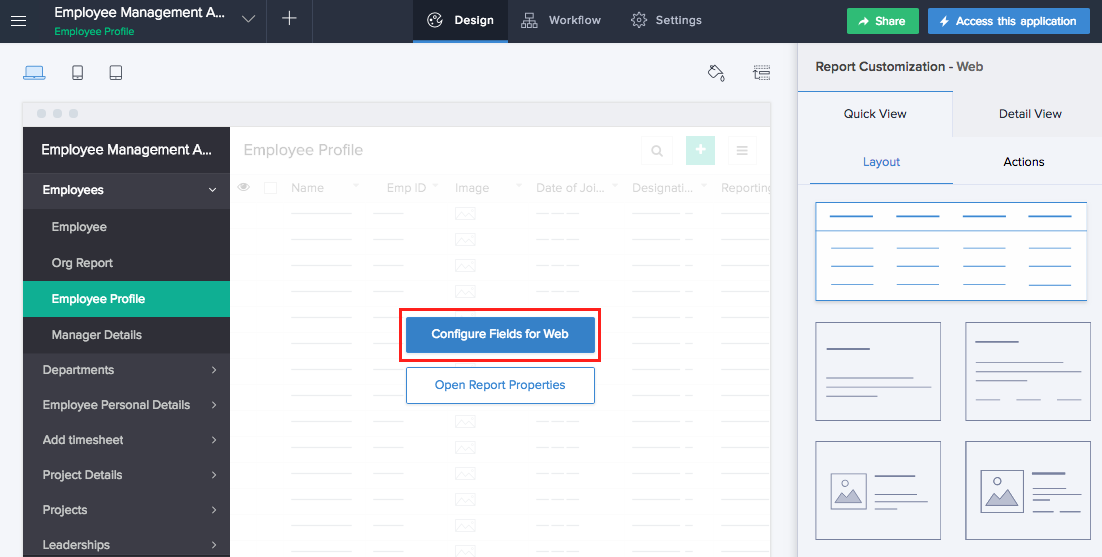Click the Reporting column header

coord(746,188)
